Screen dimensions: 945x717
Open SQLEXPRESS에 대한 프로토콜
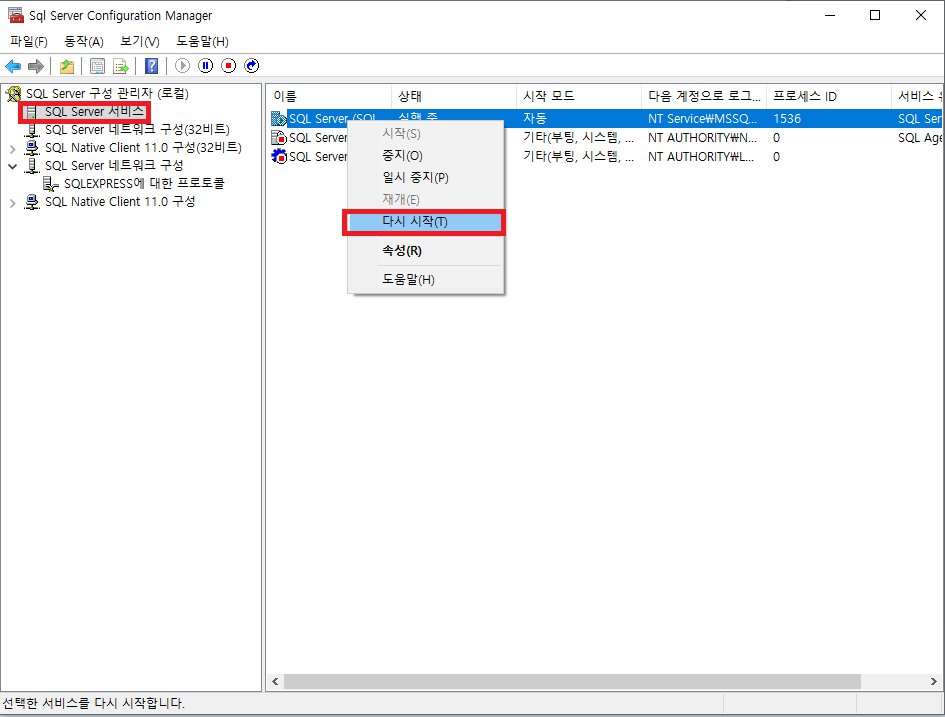point(144,184)
